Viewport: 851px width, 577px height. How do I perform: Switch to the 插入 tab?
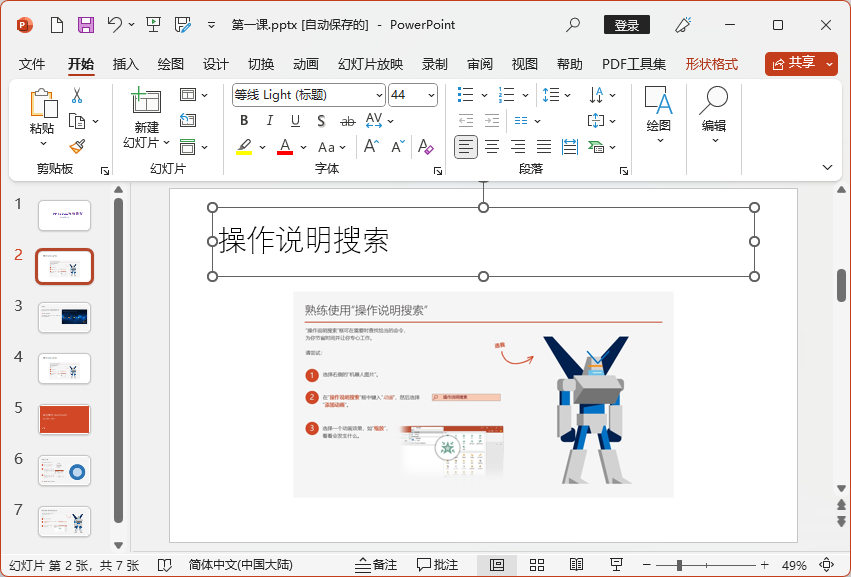pos(126,64)
